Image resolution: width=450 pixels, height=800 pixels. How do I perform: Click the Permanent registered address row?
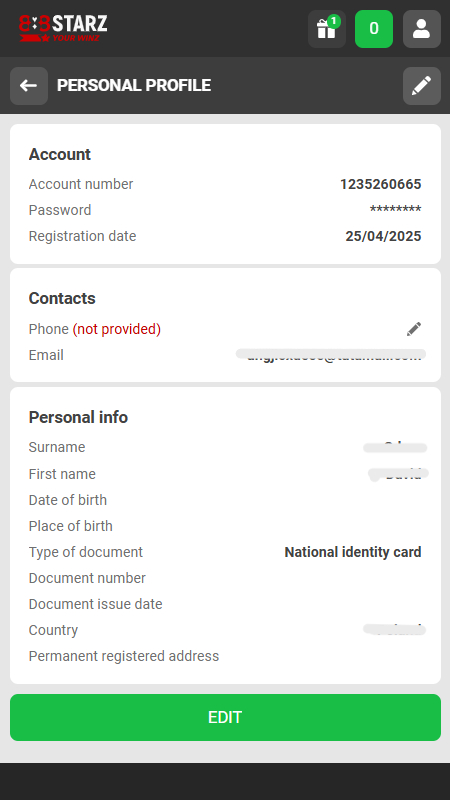(225, 656)
